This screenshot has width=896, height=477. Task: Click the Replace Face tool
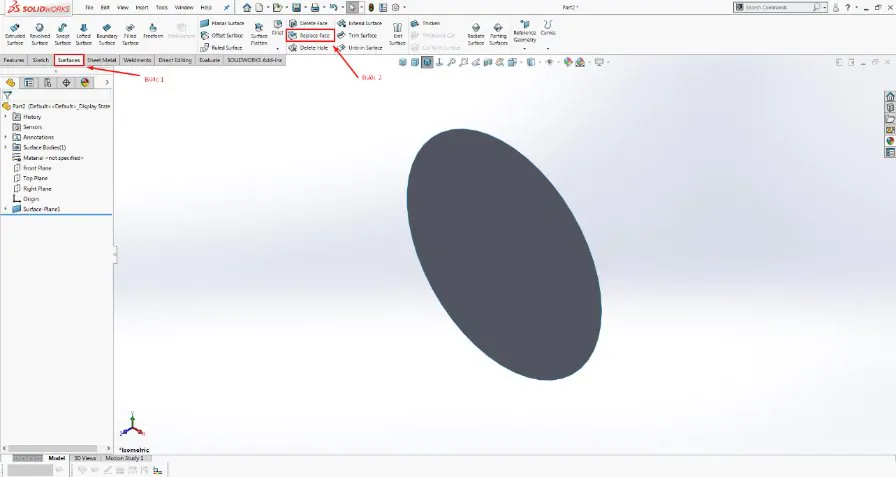click(x=310, y=35)
